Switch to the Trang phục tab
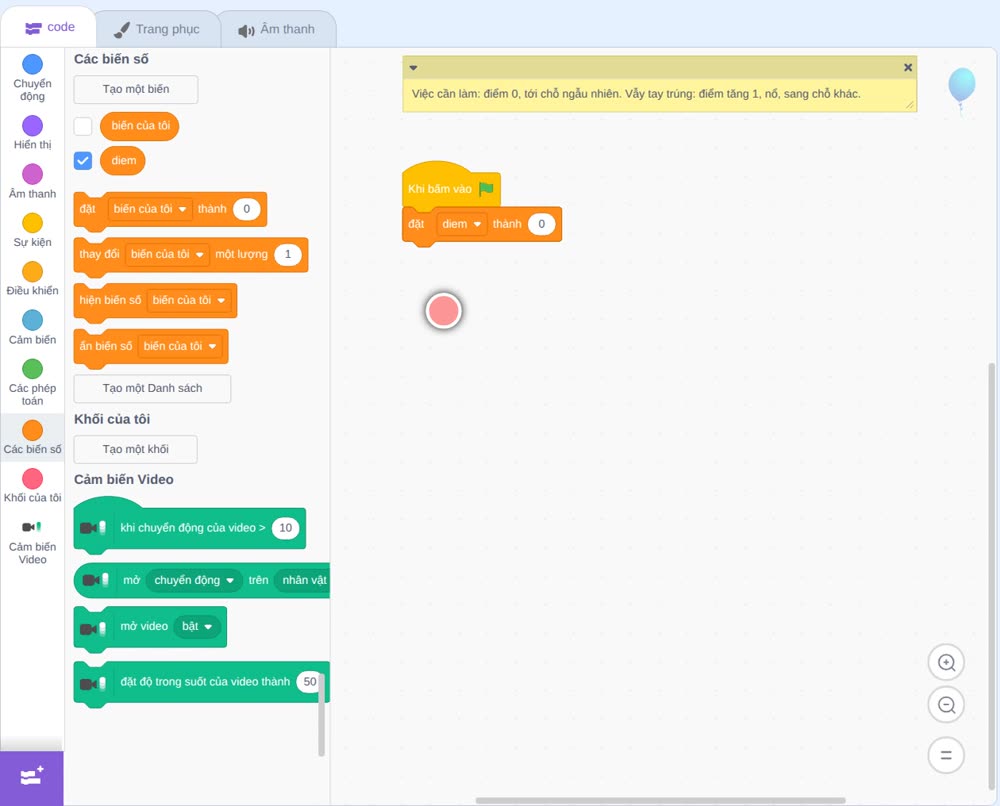1000x806 pixels. [x=156, y=29]
